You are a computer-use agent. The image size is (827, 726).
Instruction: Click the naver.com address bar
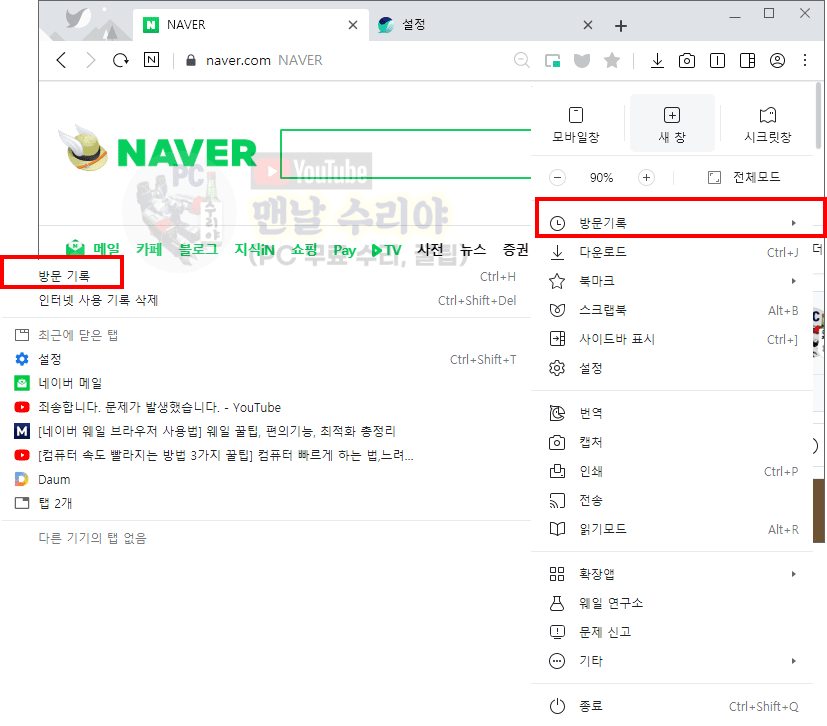tap(343, 60)
